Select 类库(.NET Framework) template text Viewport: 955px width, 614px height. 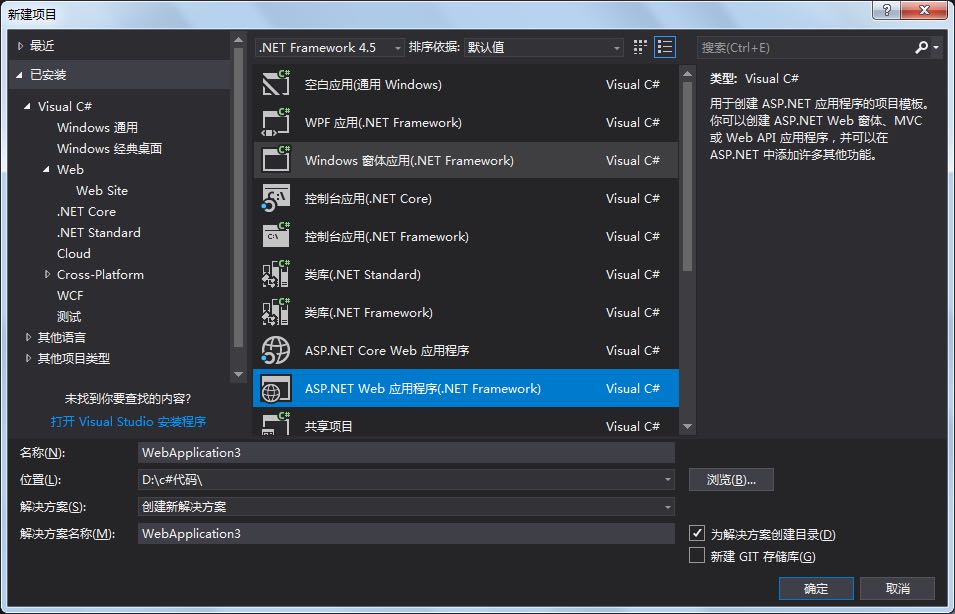368,312
